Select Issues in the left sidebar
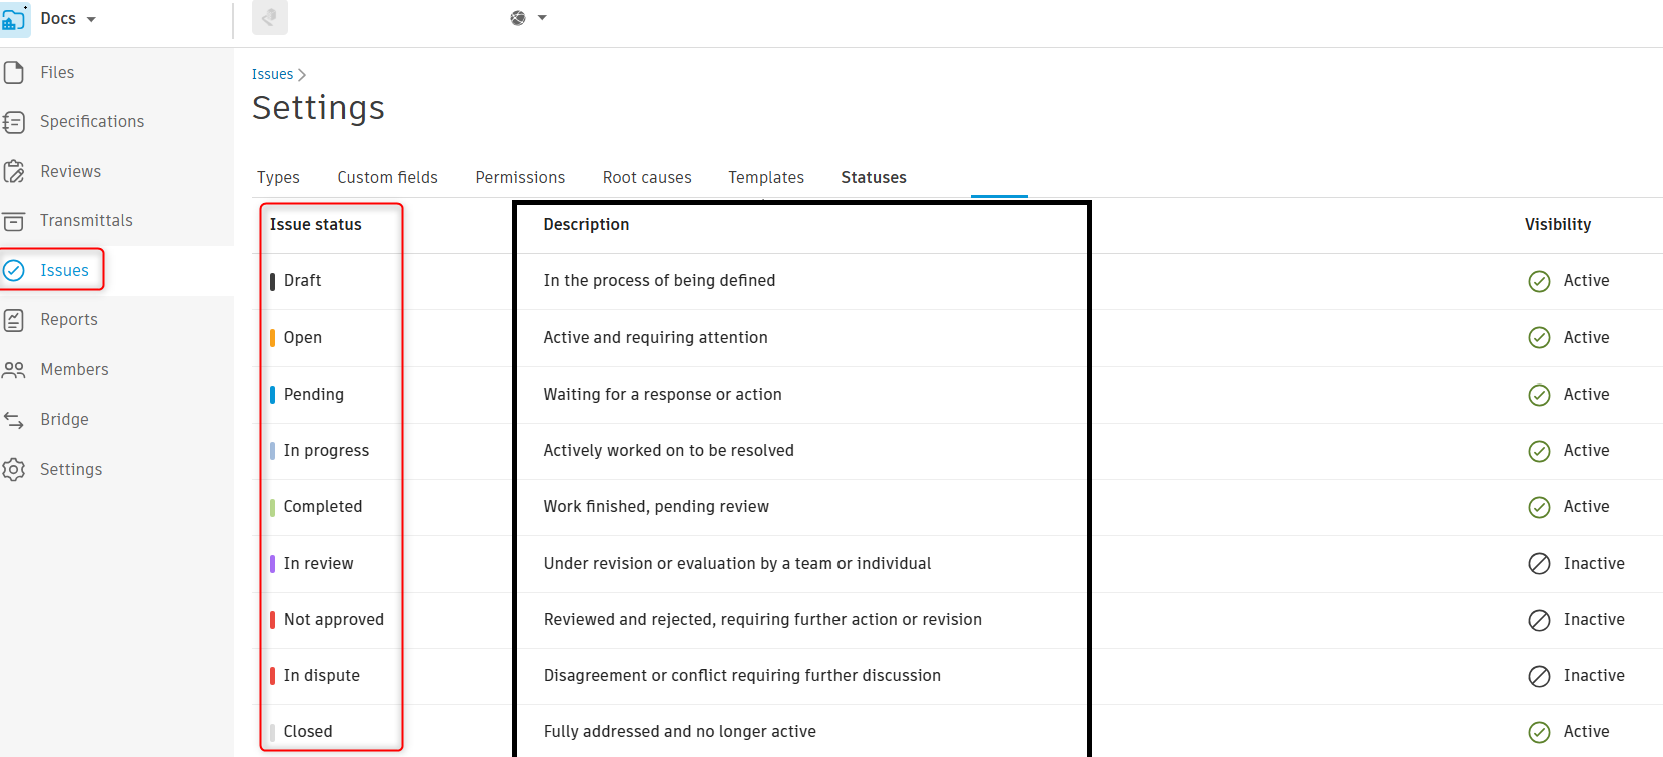The image size is (1663, 757). pyautogui.click(x=64, y=270)
